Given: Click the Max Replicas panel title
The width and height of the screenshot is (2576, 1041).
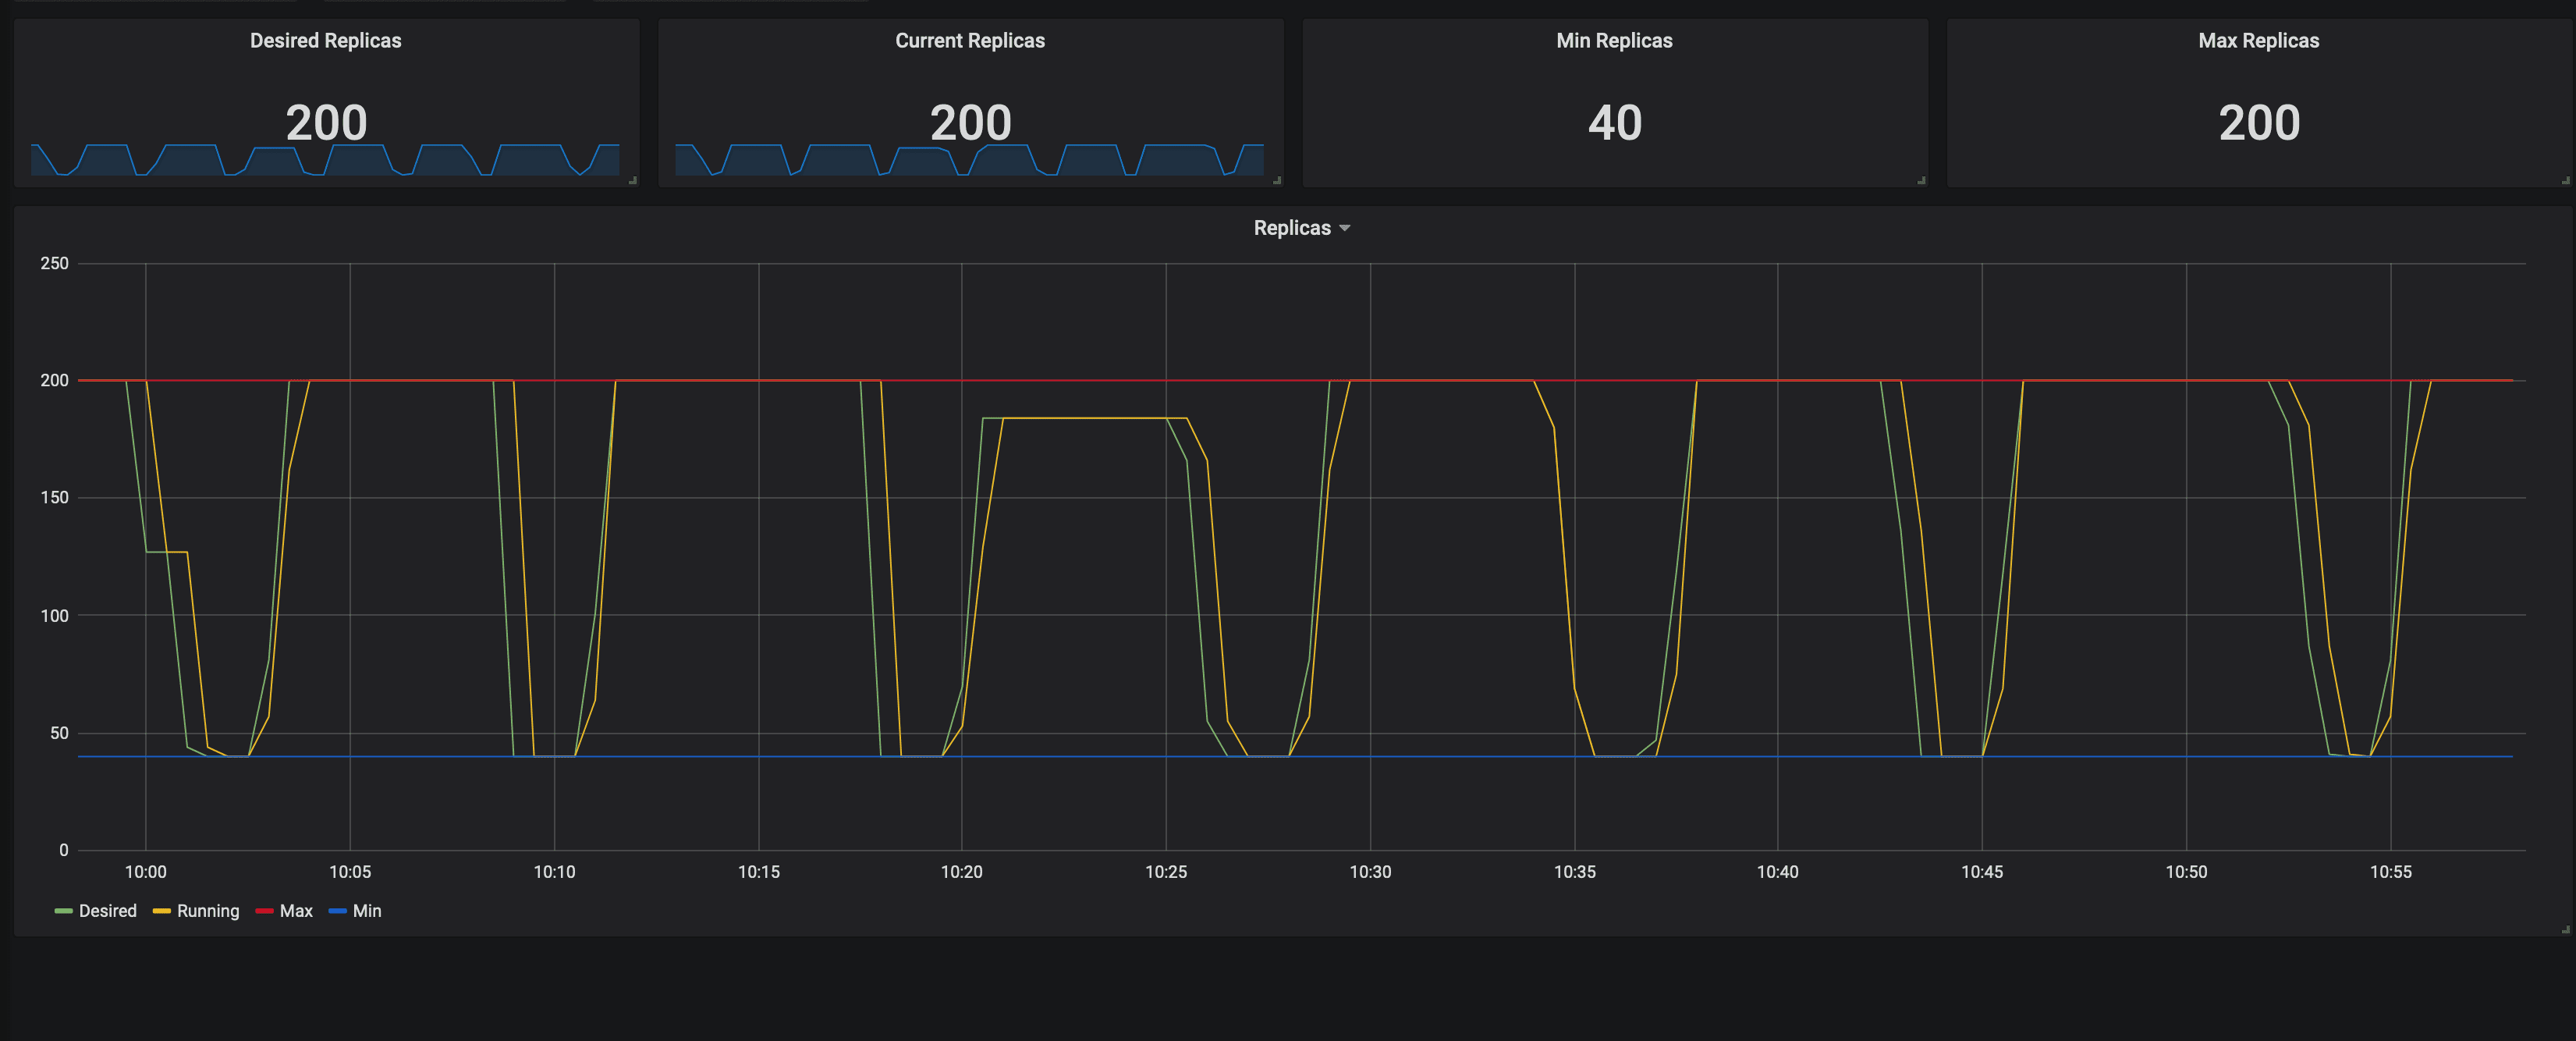Looking at the screenshot, I should coord(2257,40).
